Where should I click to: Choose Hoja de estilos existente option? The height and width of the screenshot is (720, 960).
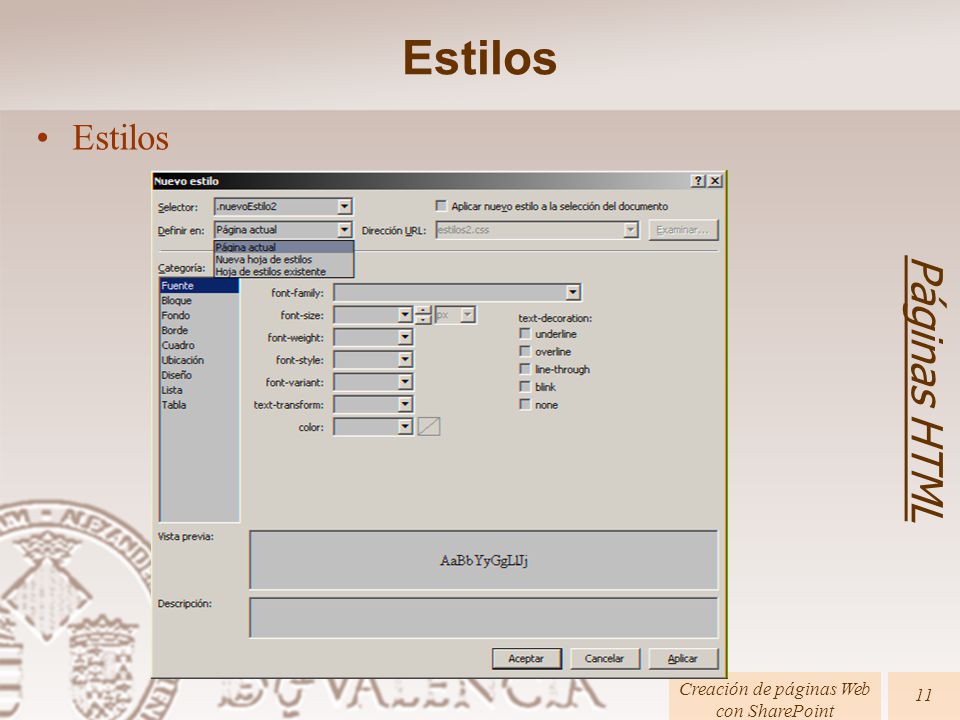[283, 271]
